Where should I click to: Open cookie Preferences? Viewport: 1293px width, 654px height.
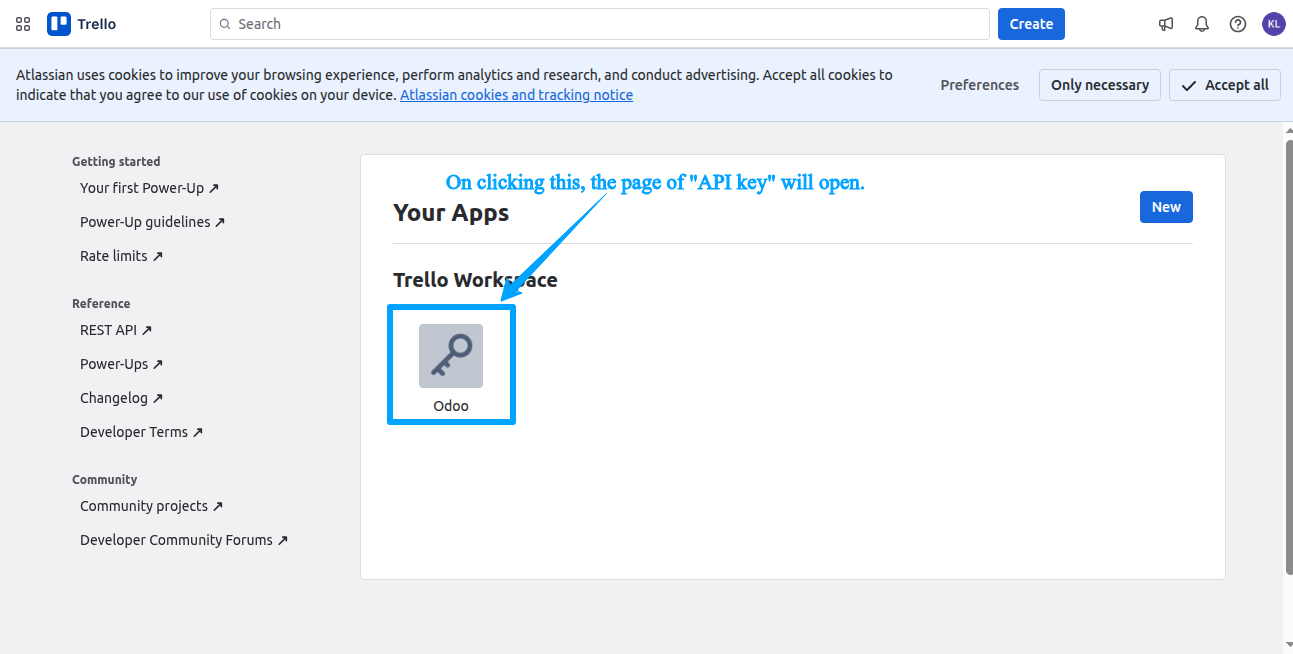tap(980, 85)
